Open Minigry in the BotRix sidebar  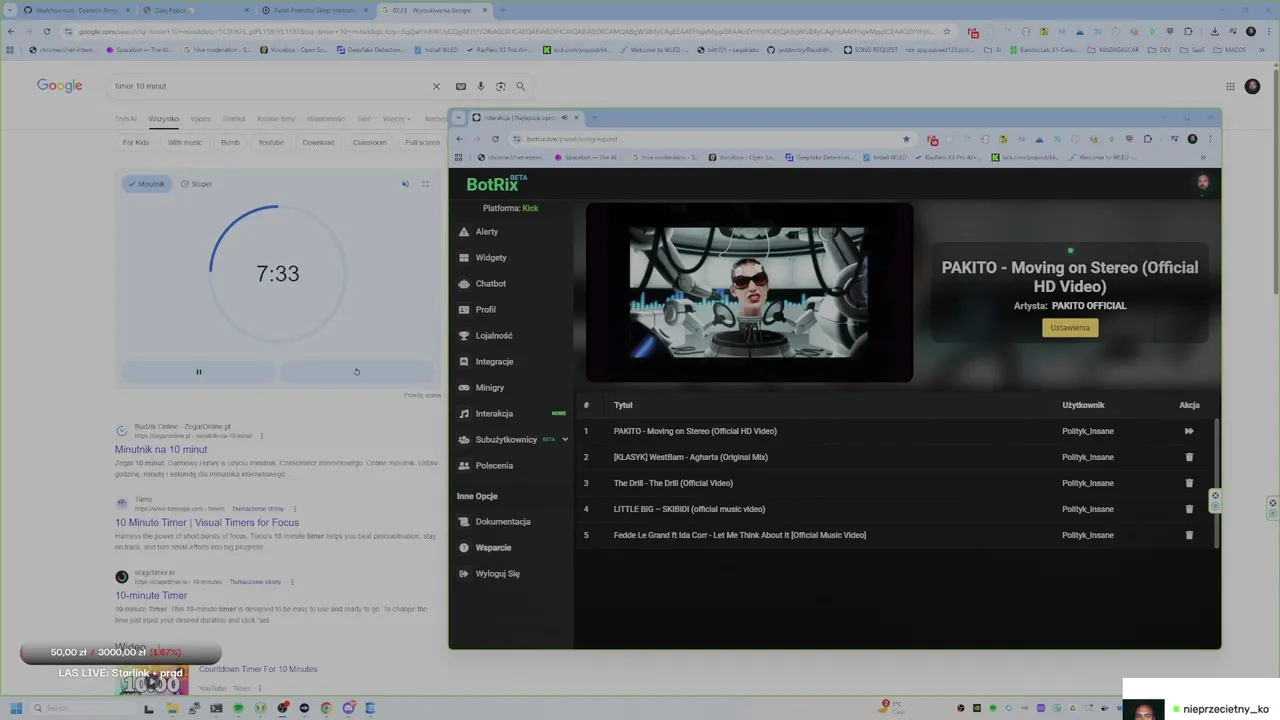489,387
